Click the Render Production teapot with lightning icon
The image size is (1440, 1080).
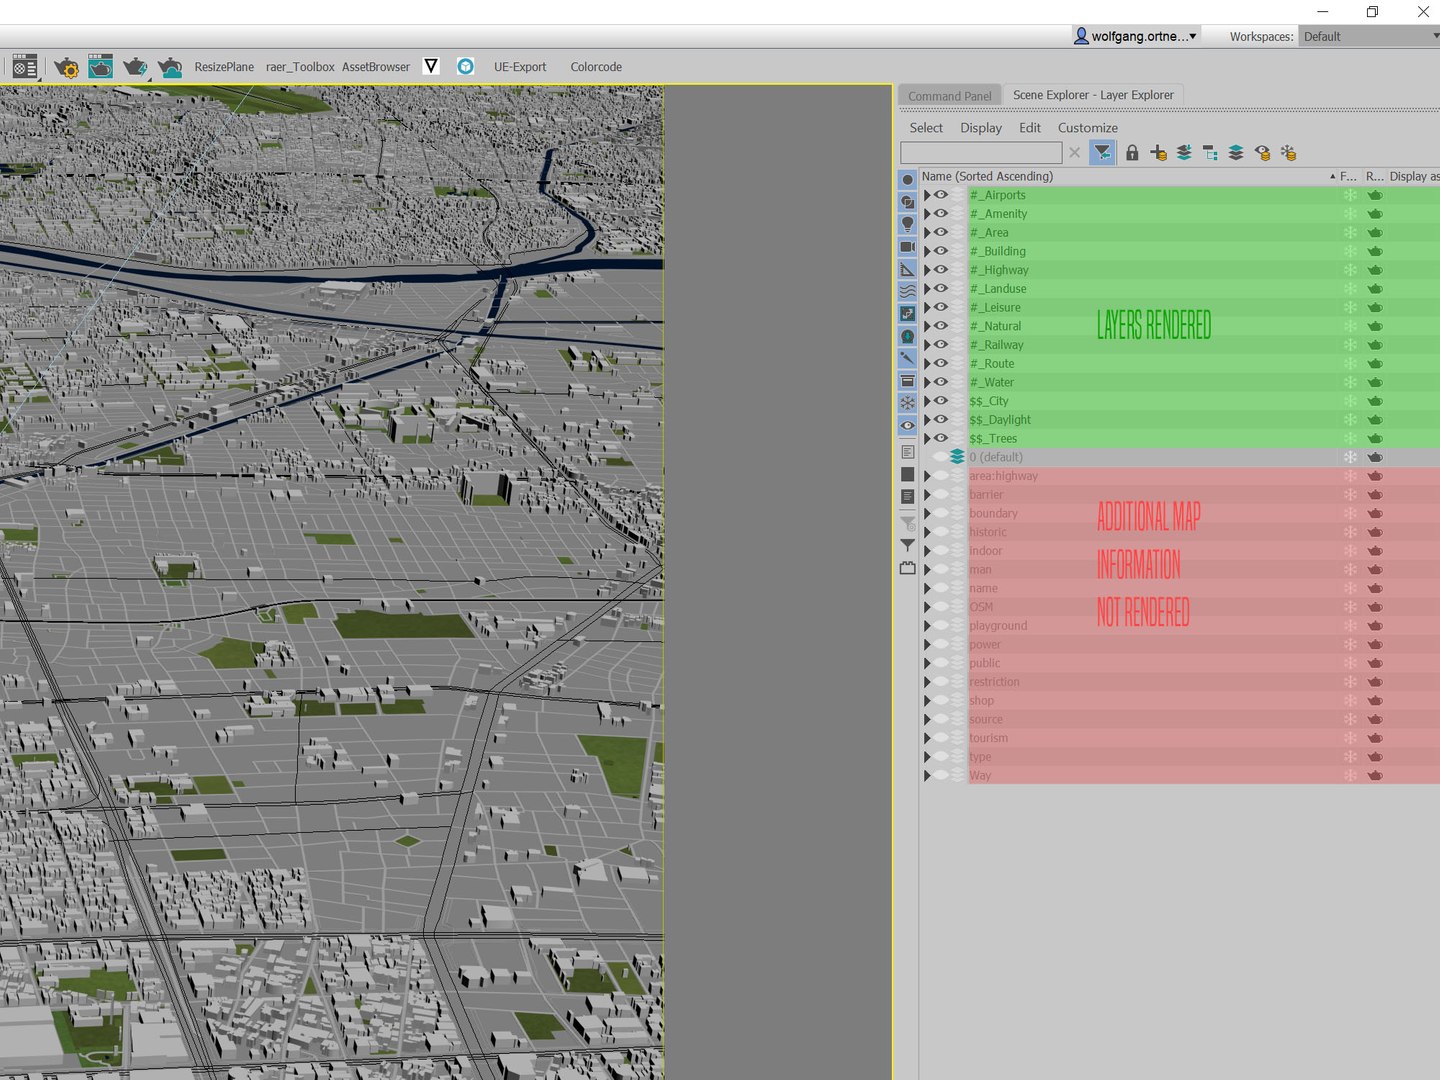[x=135, y=67]
